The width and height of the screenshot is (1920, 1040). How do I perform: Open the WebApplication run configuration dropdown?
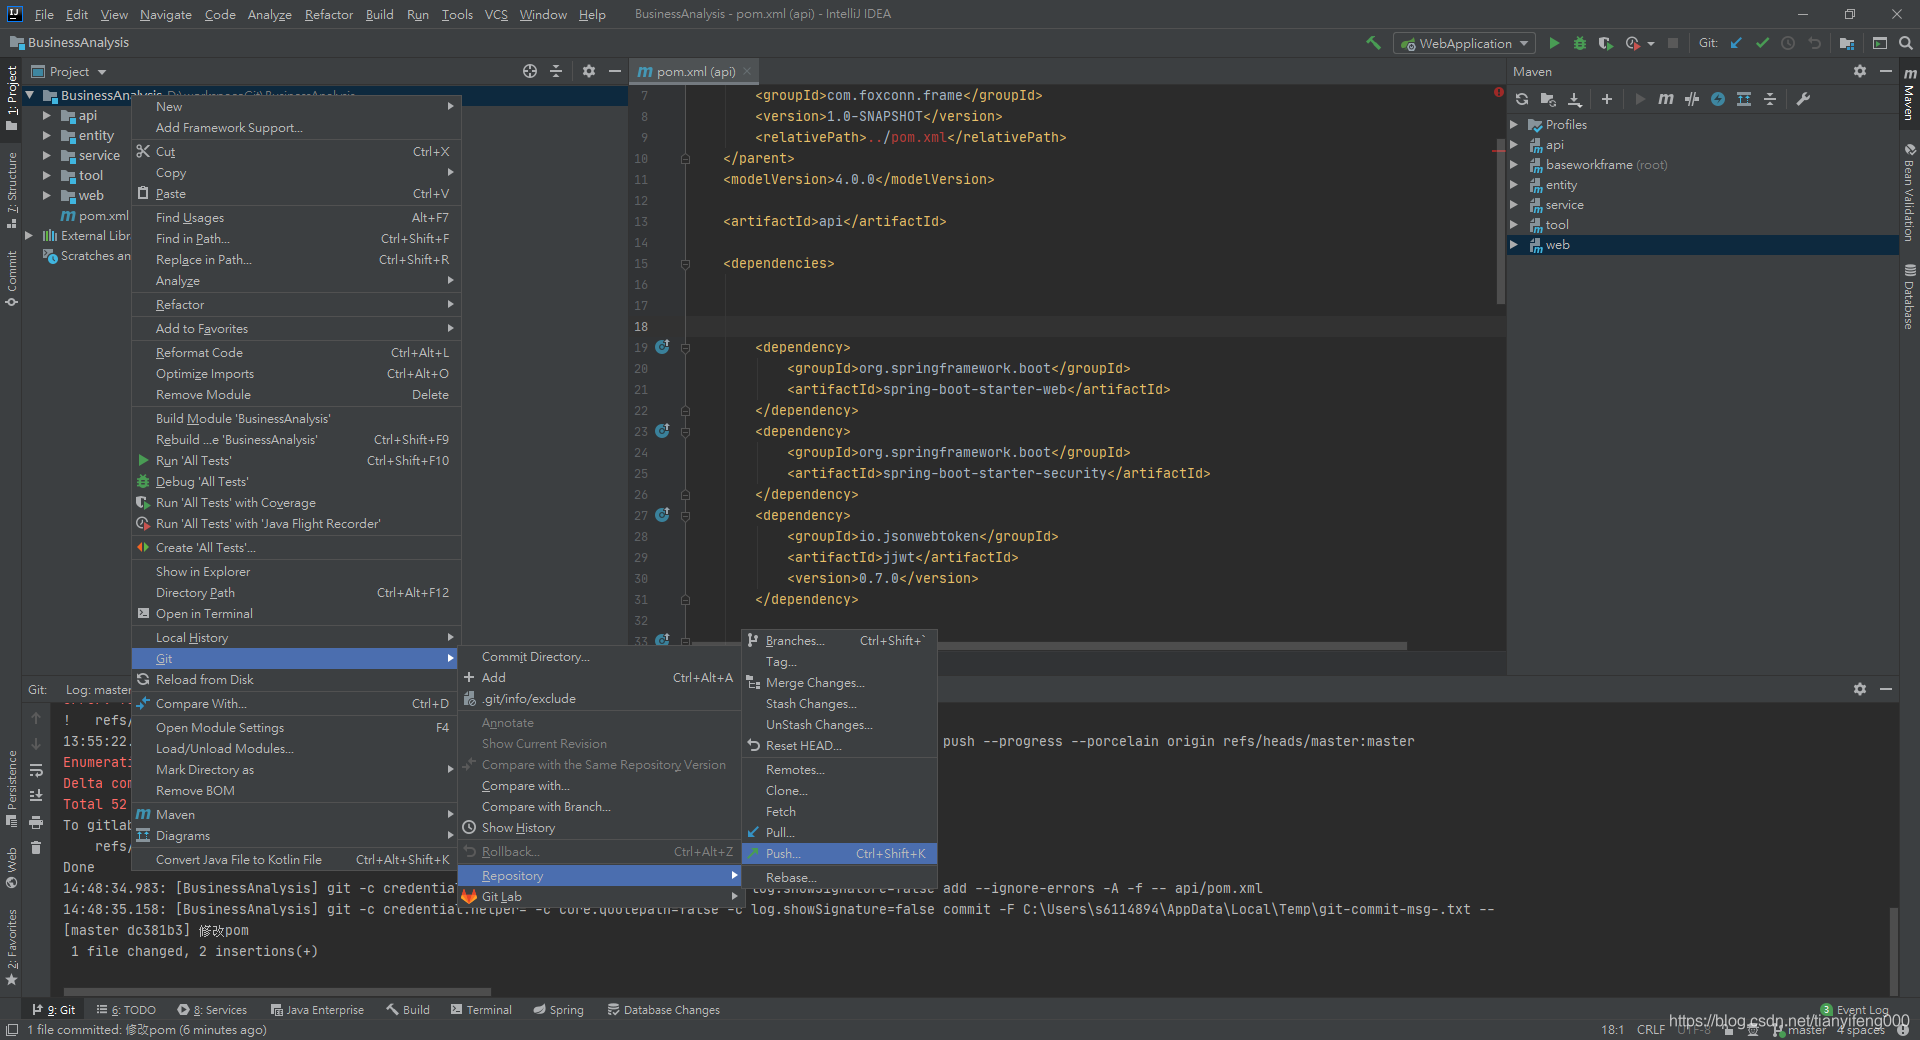coord(1465,43)
